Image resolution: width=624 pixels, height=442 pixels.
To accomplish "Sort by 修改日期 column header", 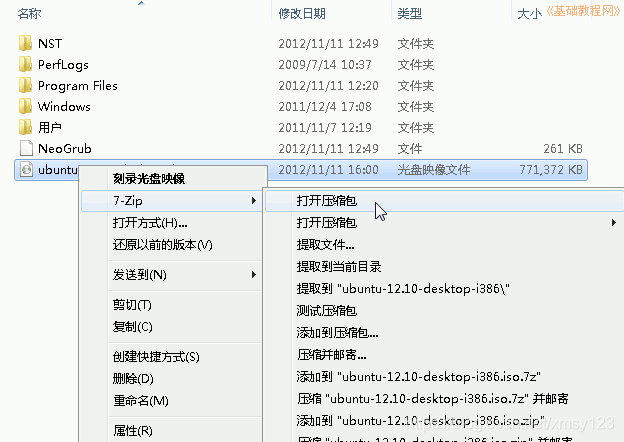I will point(302,14).
